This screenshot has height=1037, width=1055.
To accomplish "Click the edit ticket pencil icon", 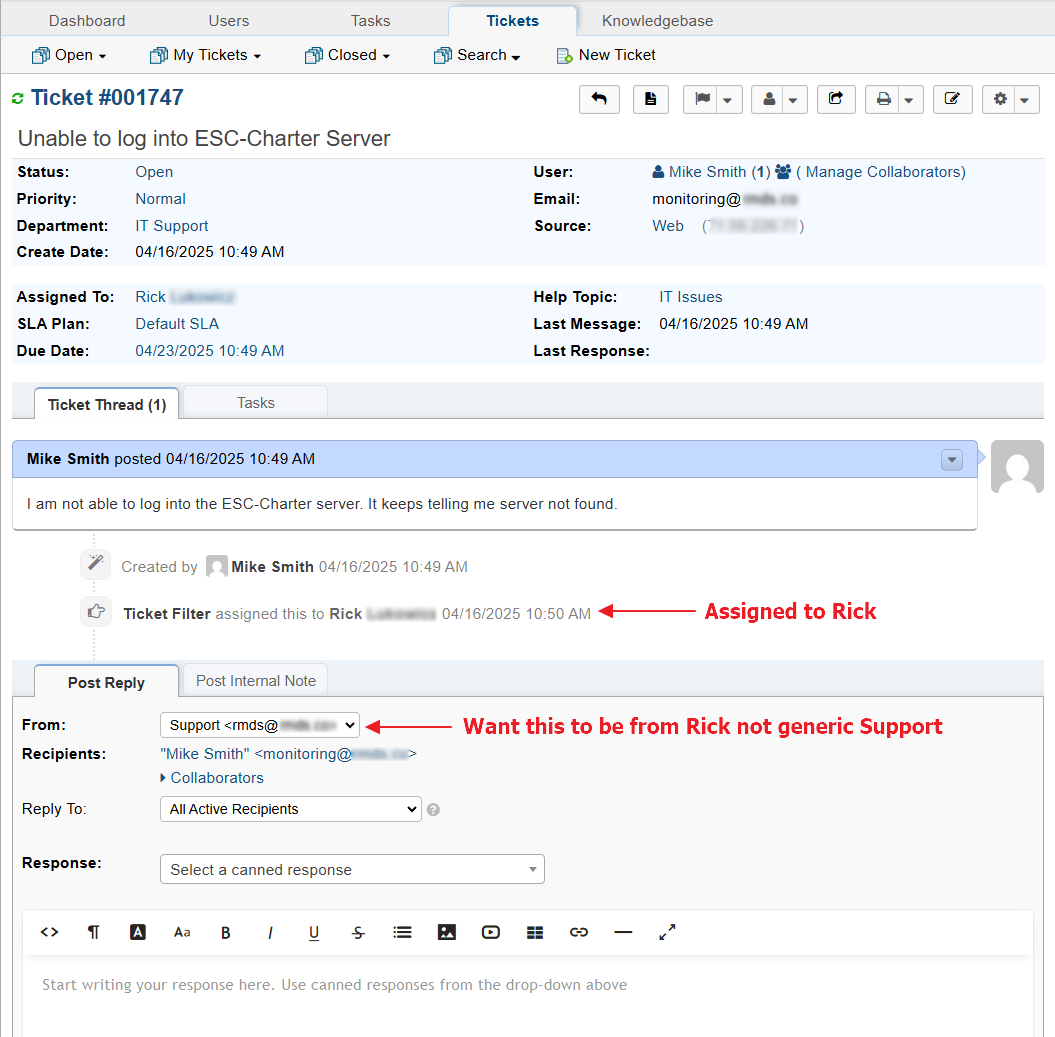I will 952,99.
